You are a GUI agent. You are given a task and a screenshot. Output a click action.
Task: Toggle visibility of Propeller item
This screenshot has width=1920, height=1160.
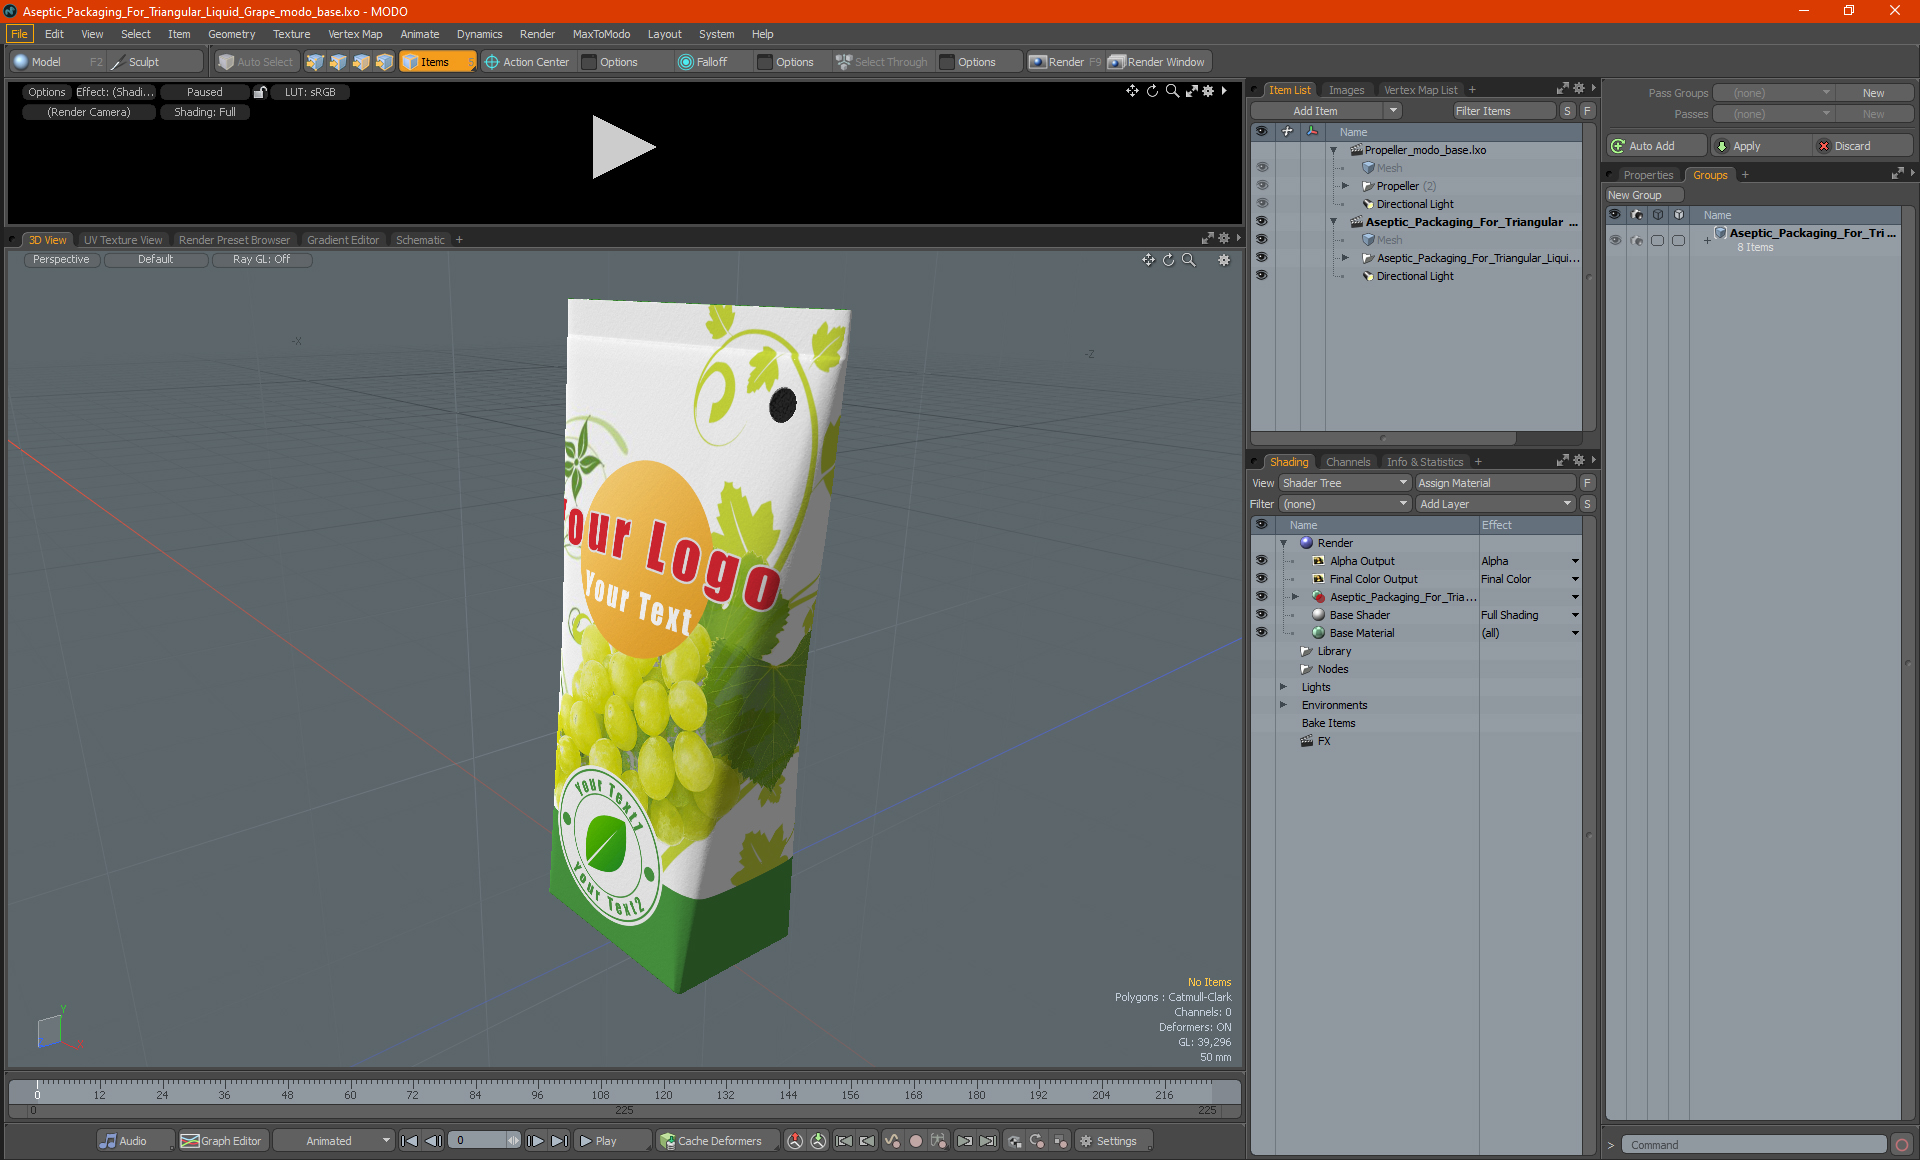click(1262, 186)
